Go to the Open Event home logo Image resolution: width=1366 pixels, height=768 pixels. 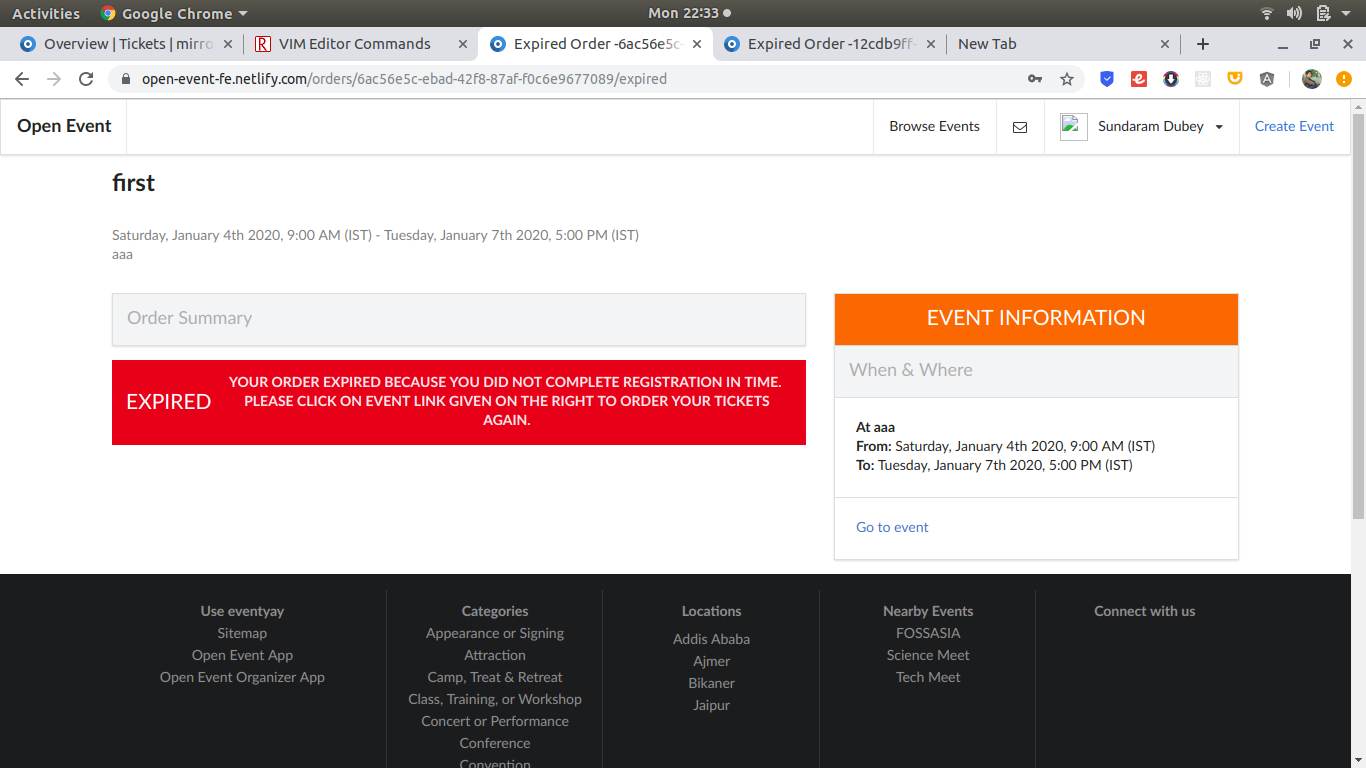(64, 127)
